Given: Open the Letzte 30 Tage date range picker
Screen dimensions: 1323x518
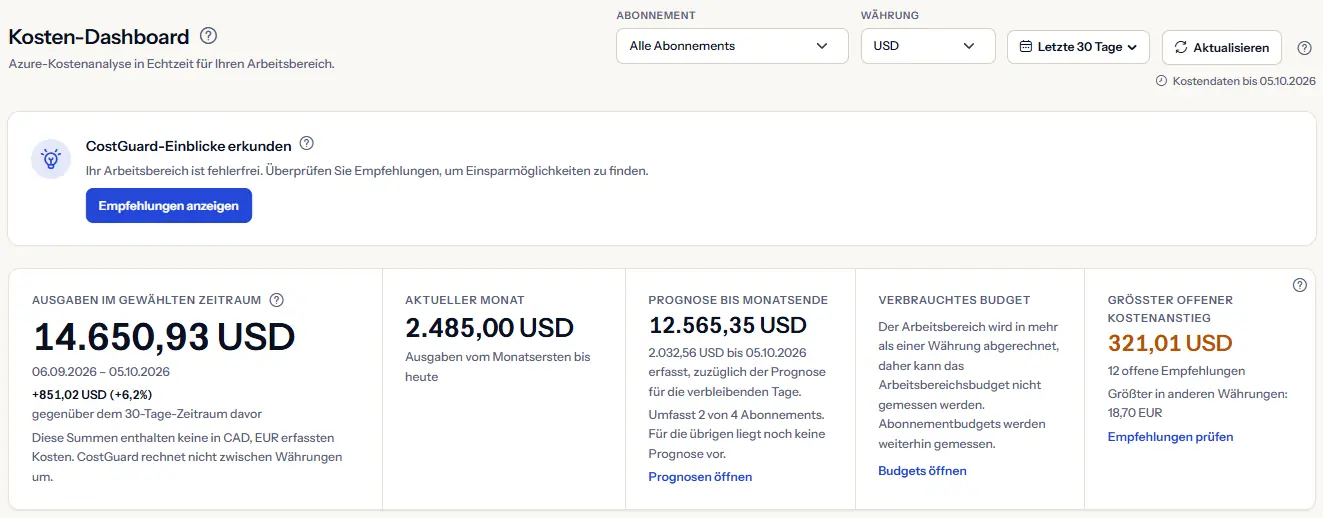Looking at the screenshot, I should tap(1078, 47).
